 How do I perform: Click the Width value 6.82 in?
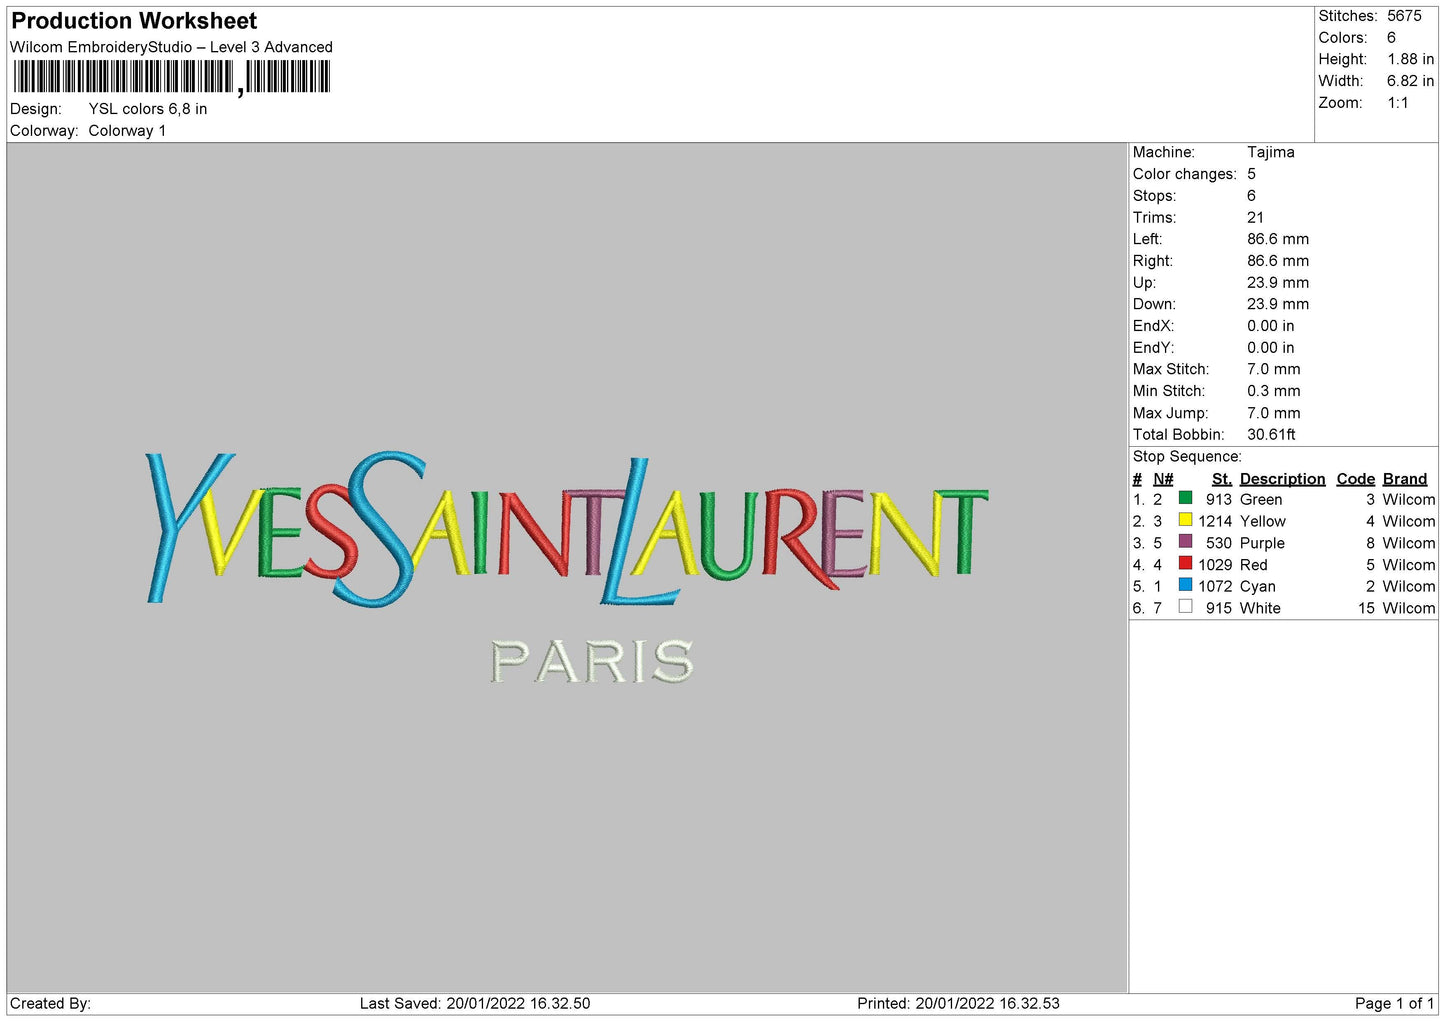click(1410, 81)
